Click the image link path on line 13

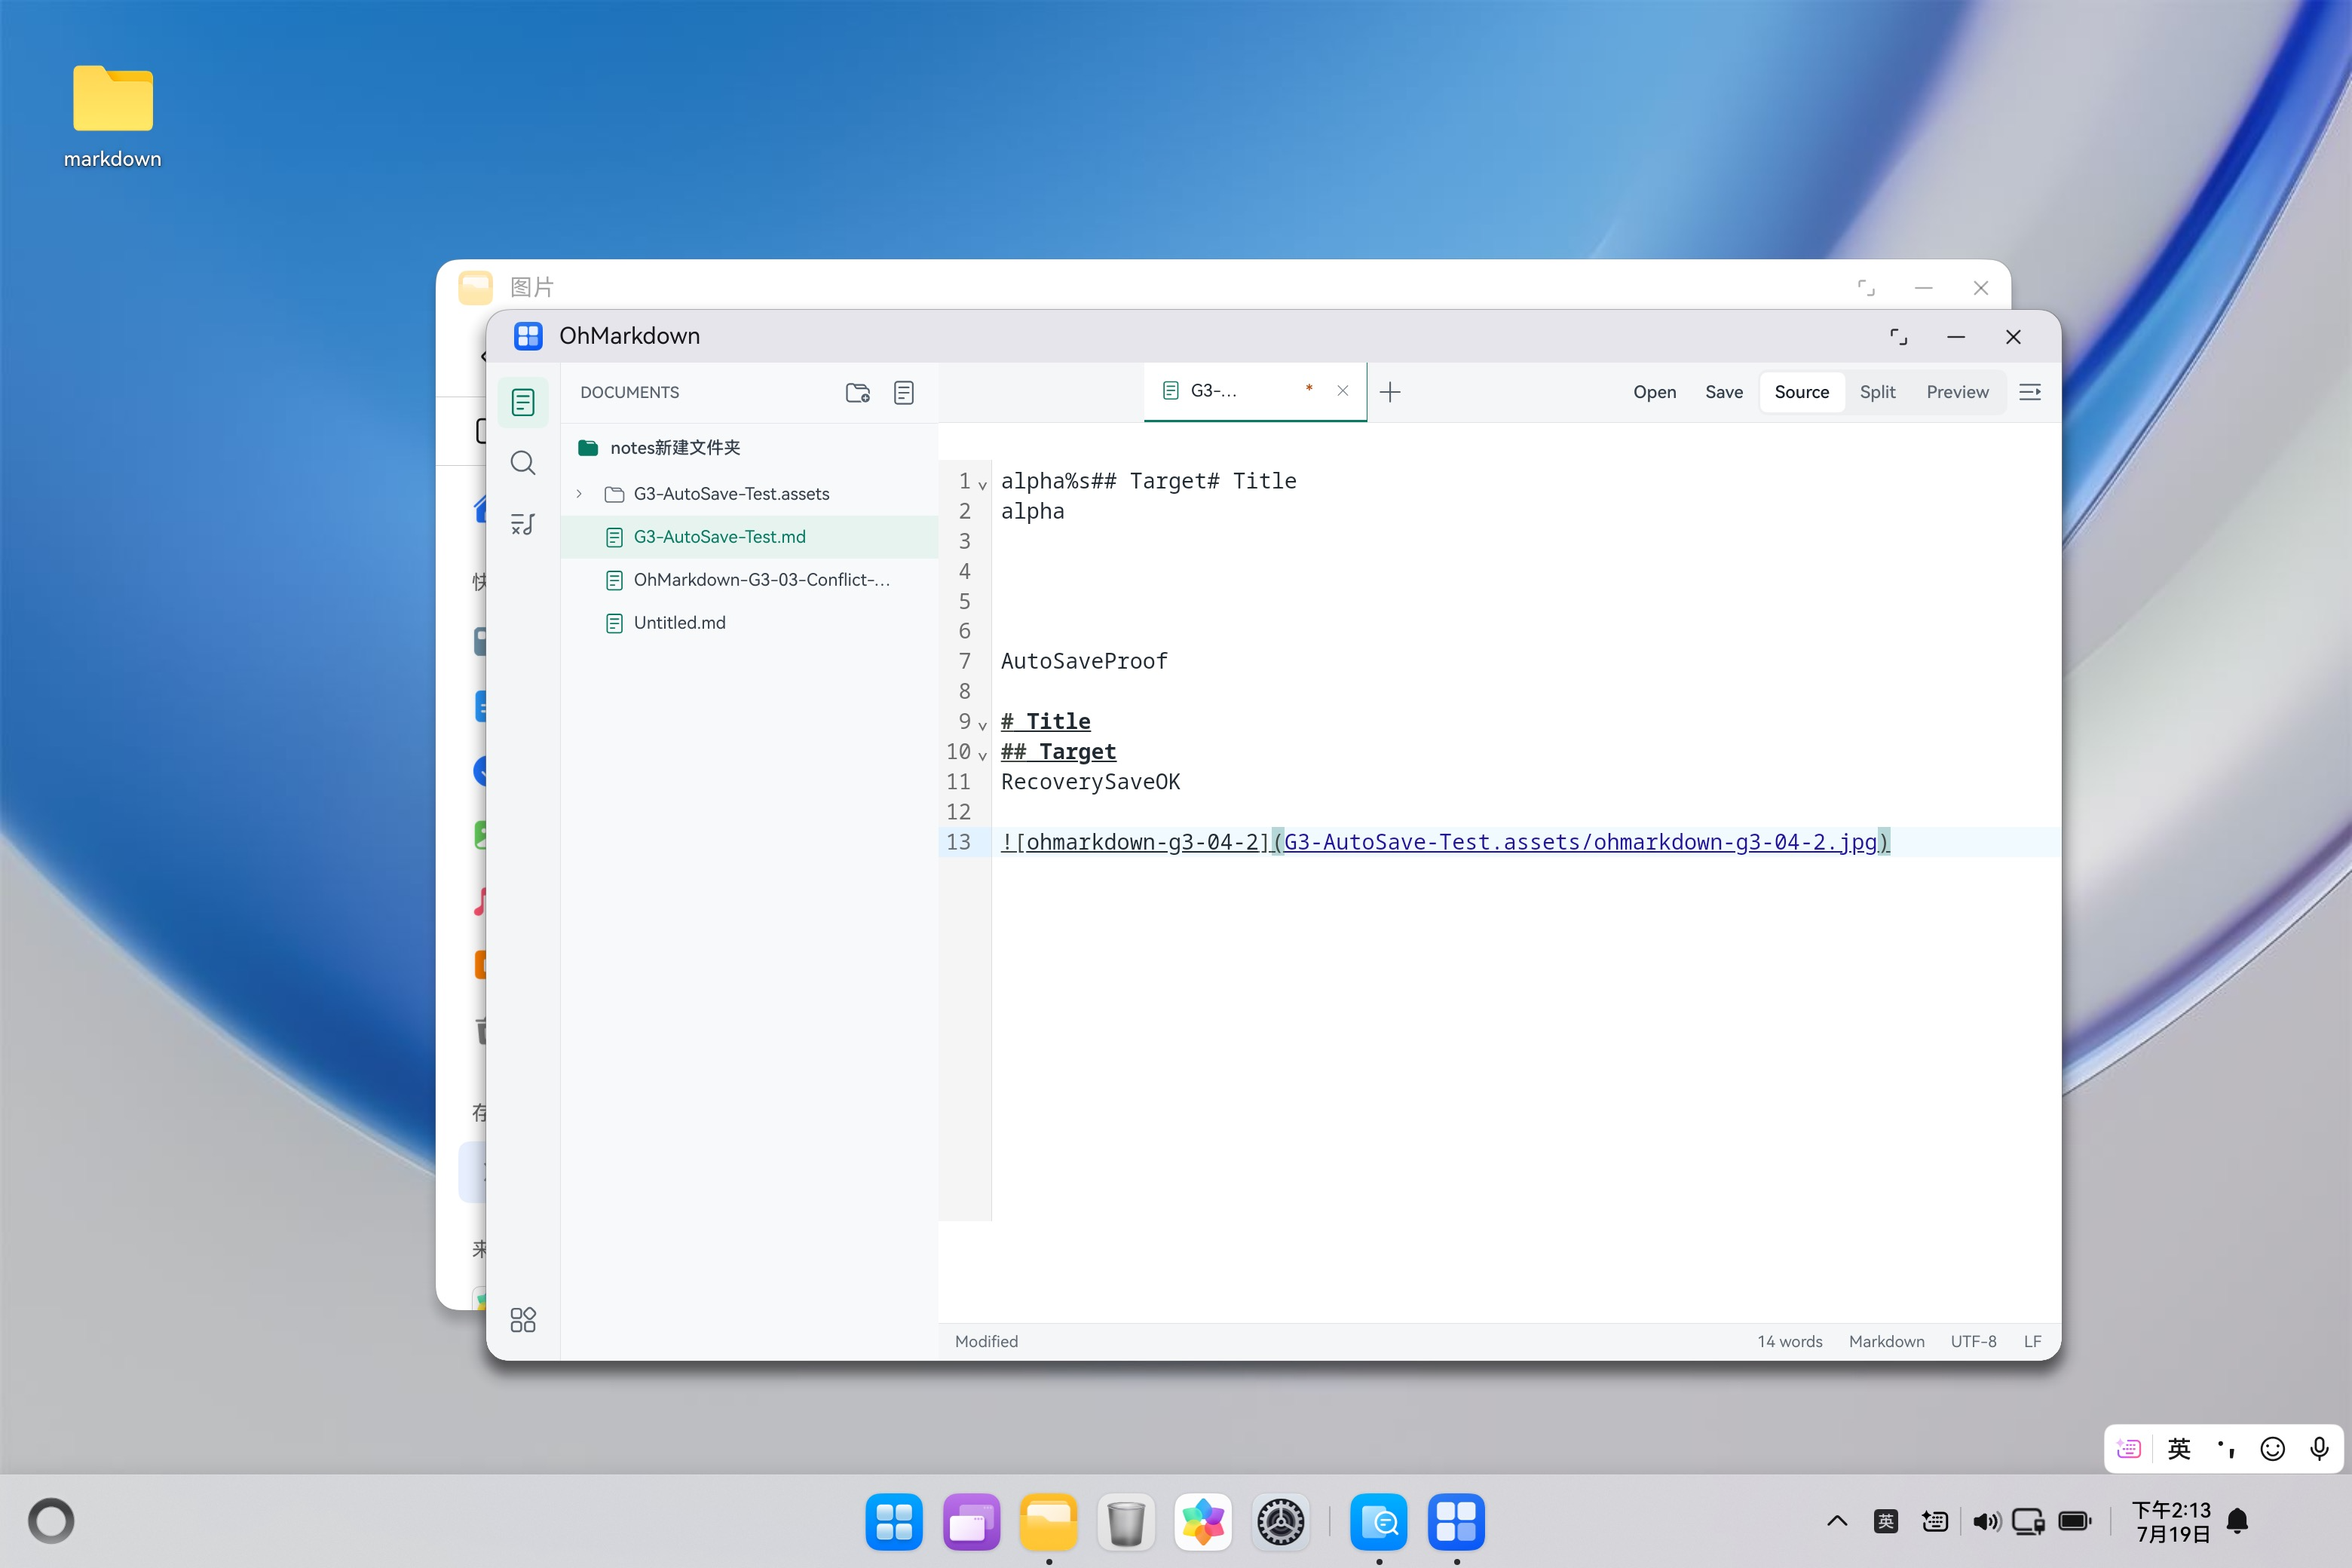point(1580,842)
